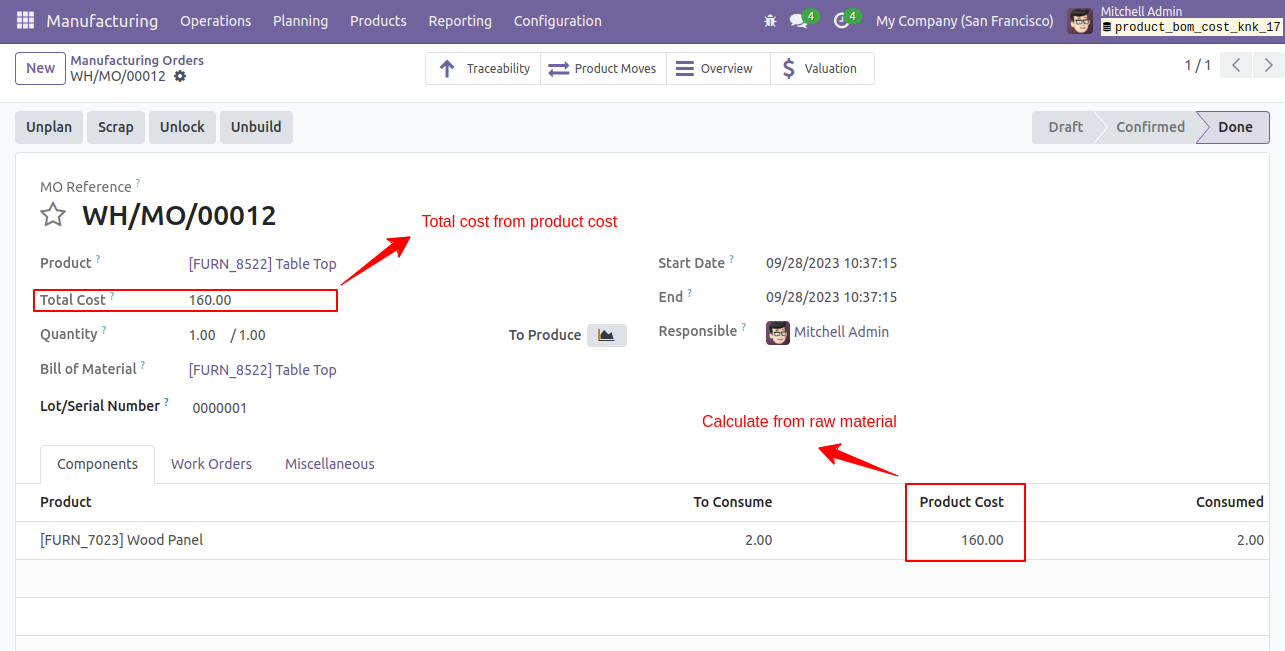Open Manufacturing Orders breadcrumb link

click(137, 61)
